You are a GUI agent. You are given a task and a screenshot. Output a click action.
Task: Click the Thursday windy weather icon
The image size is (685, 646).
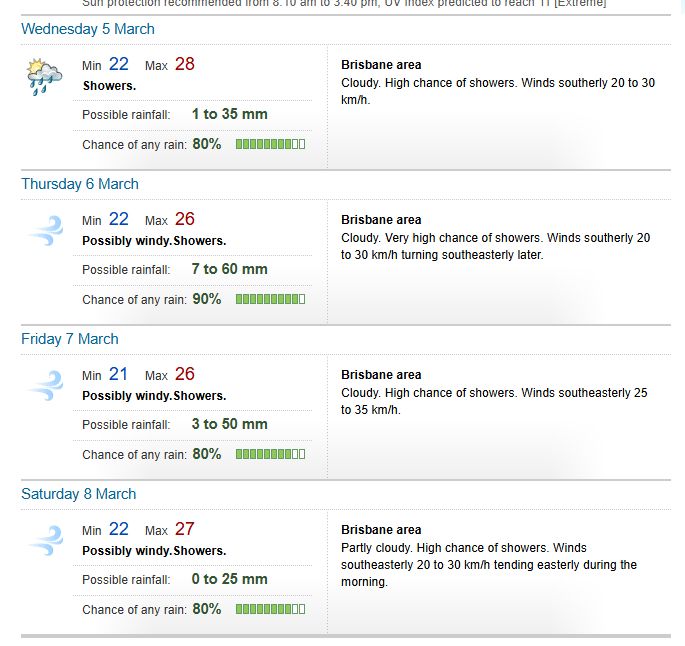pos(45,231)
